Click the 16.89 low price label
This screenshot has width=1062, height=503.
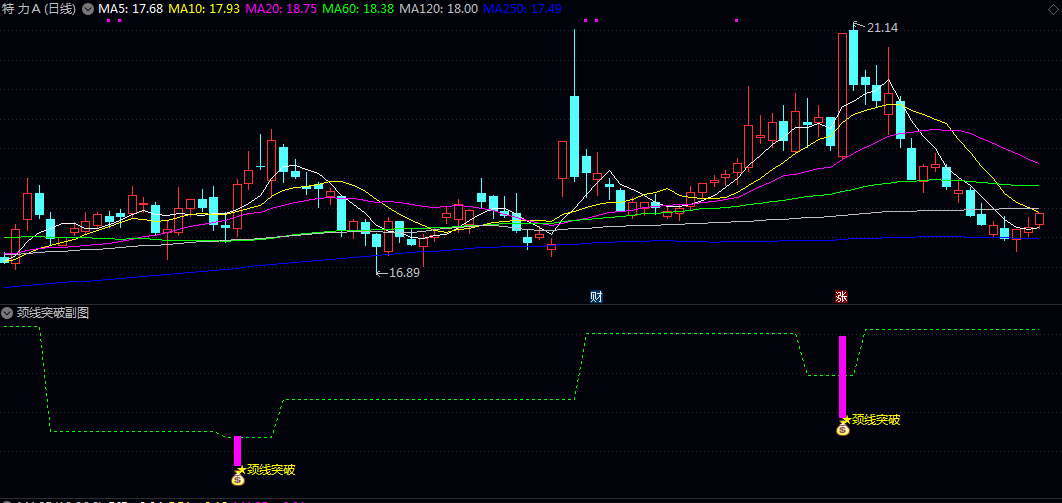click(404, 273)
